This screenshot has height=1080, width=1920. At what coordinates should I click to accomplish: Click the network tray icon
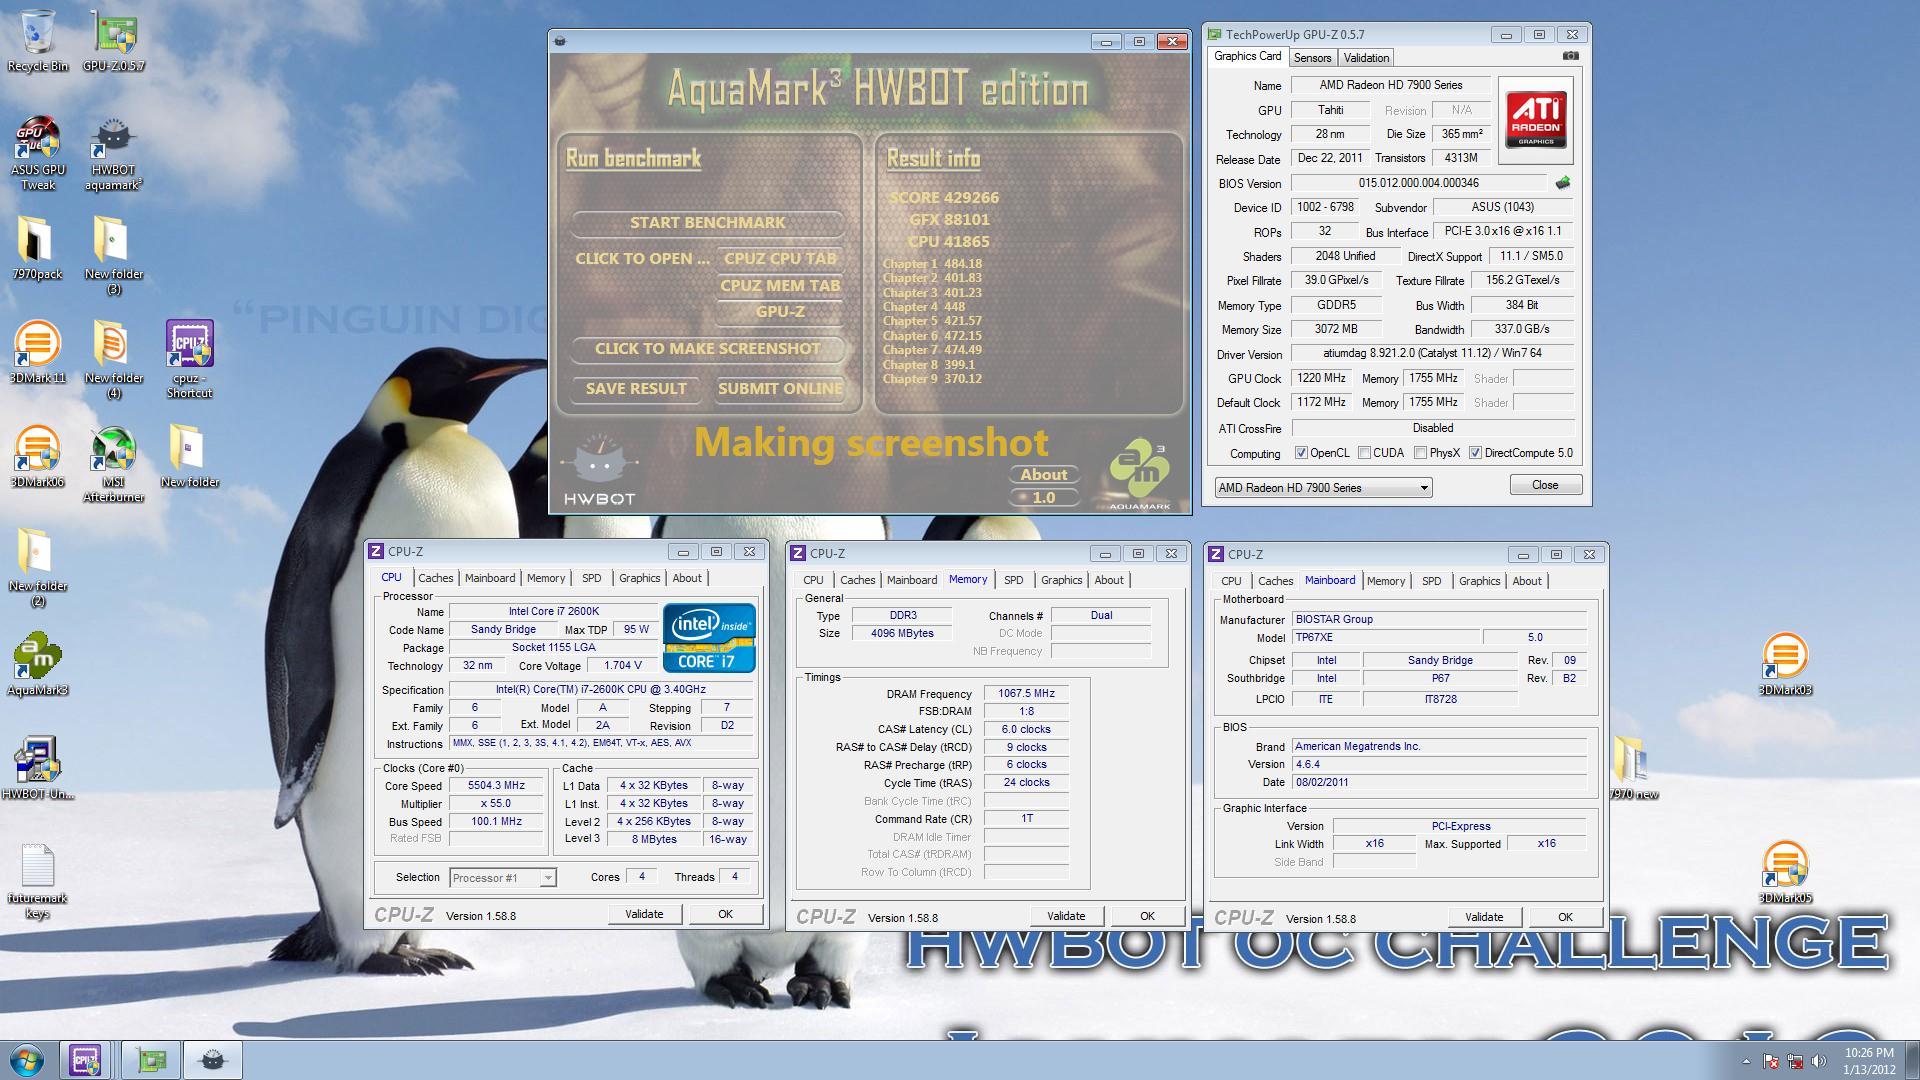click(1795, 1061)
